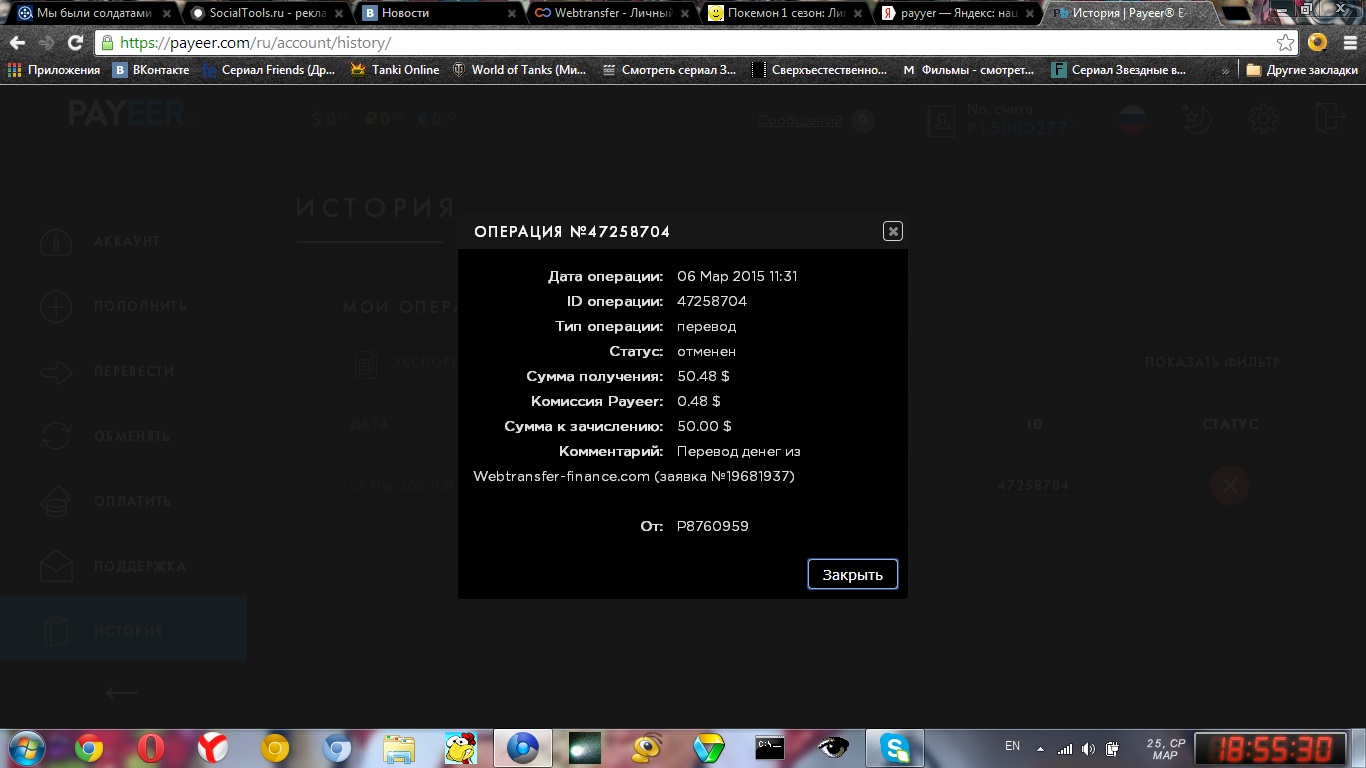Viewport: 1366px width, 768px height.
Task: Click the yellow extension icon beside address bar
Action: (x=1317, y=43)
